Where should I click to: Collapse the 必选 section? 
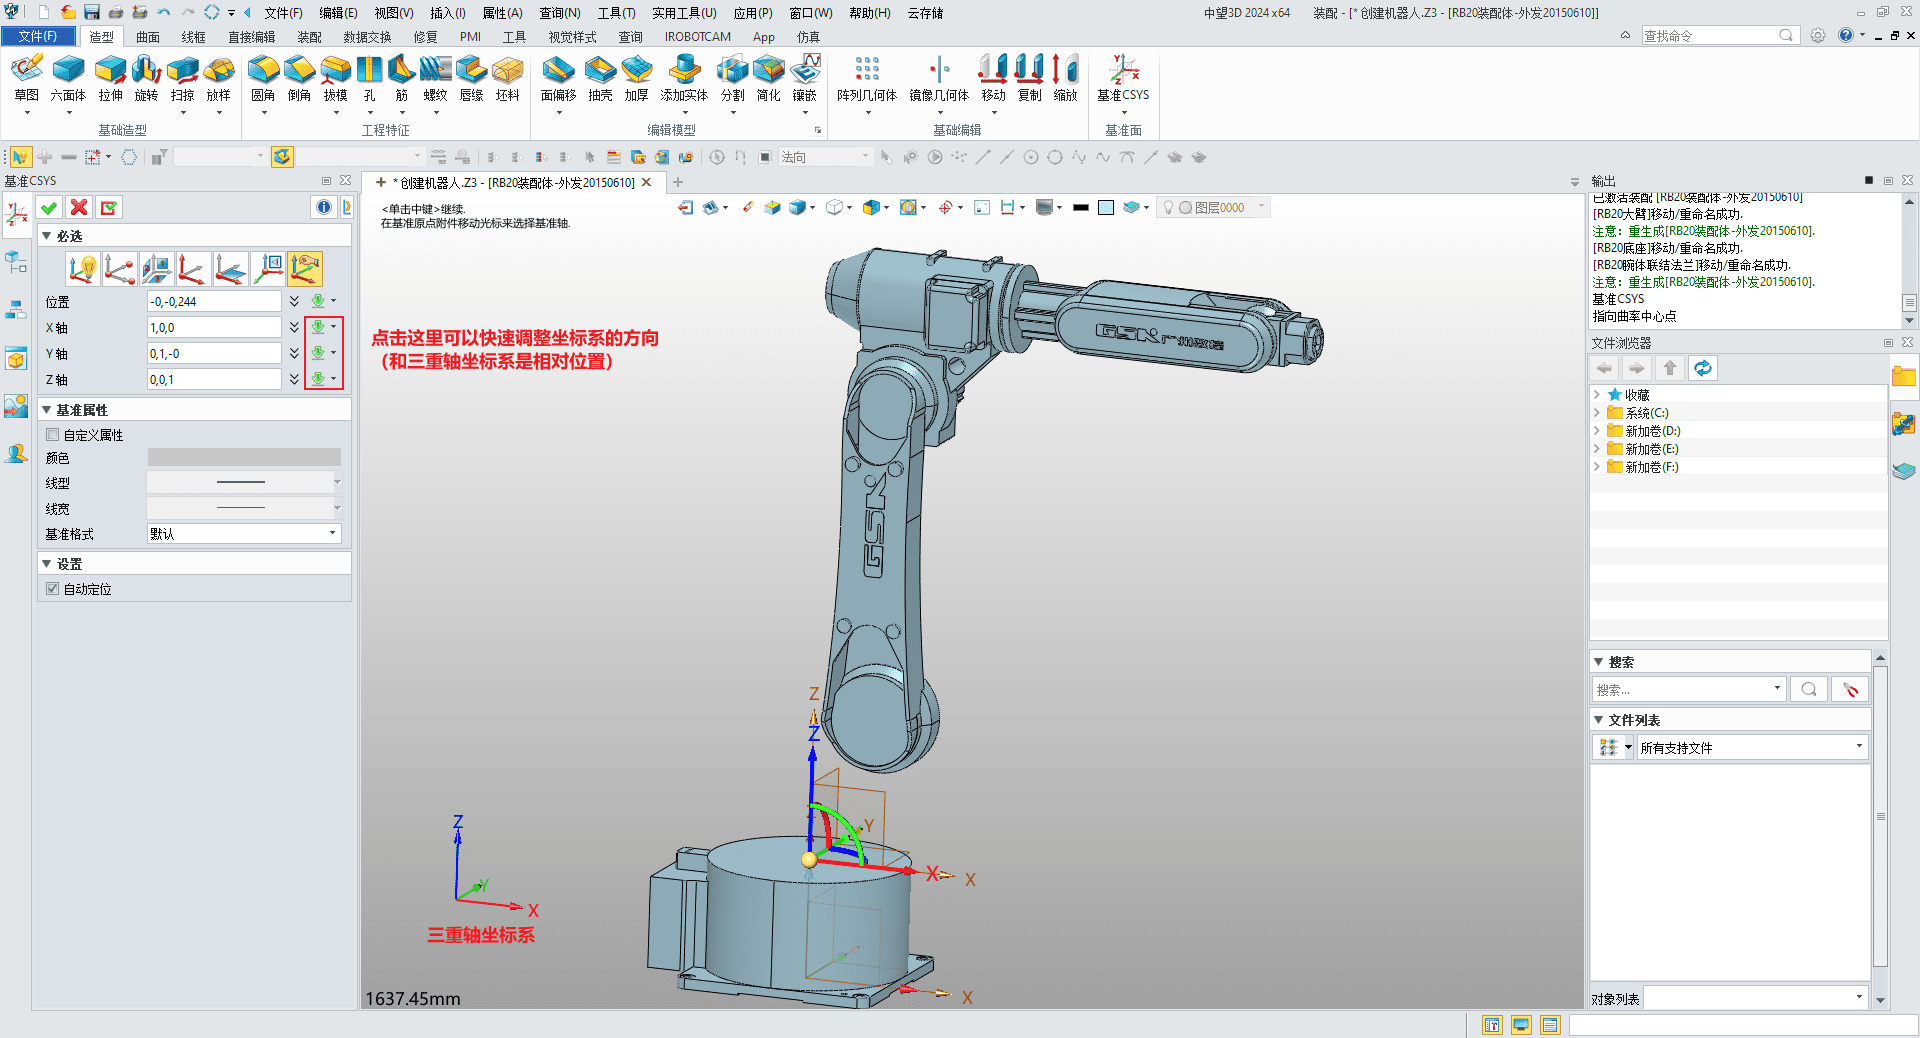46,236
